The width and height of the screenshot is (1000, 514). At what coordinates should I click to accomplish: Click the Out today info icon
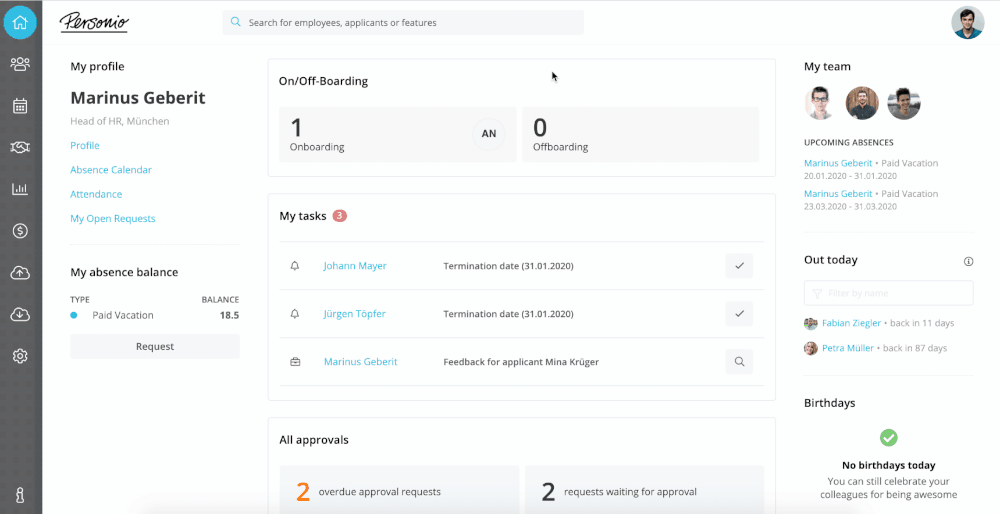click(968, 261)
